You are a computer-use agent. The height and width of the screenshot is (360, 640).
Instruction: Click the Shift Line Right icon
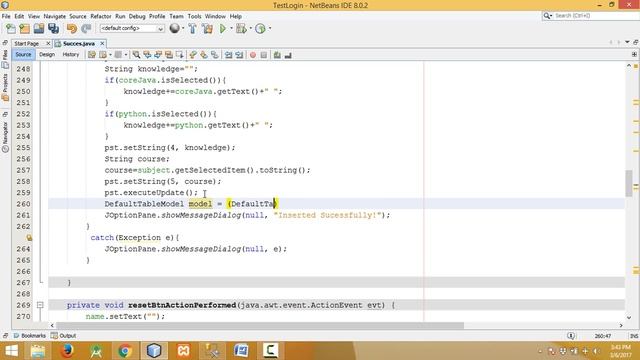pos(239,55)
